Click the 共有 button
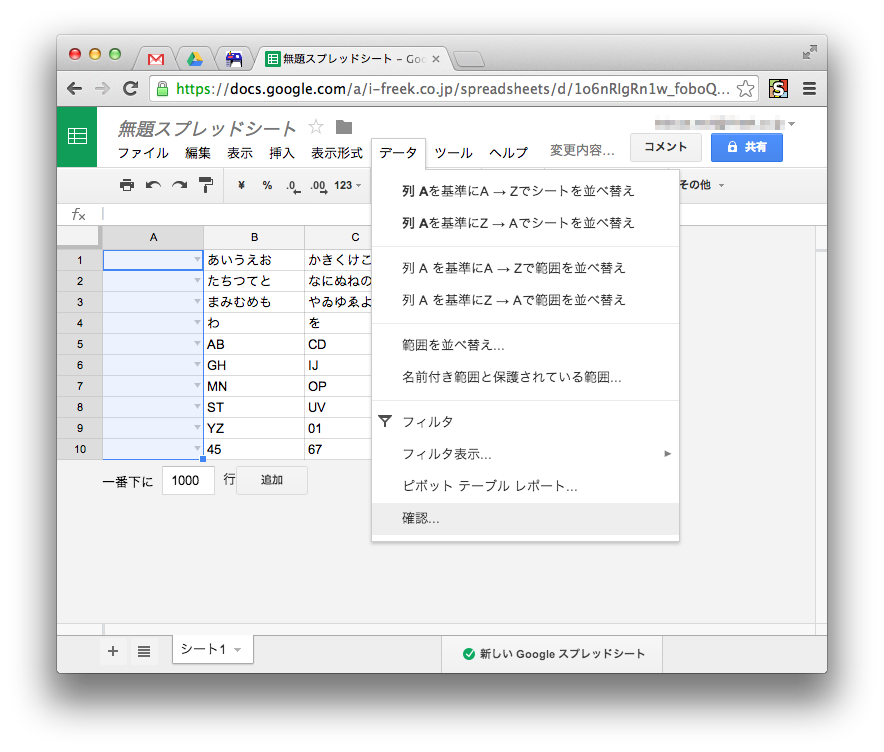This screenshot has width=884, height=752. (749, 147)
